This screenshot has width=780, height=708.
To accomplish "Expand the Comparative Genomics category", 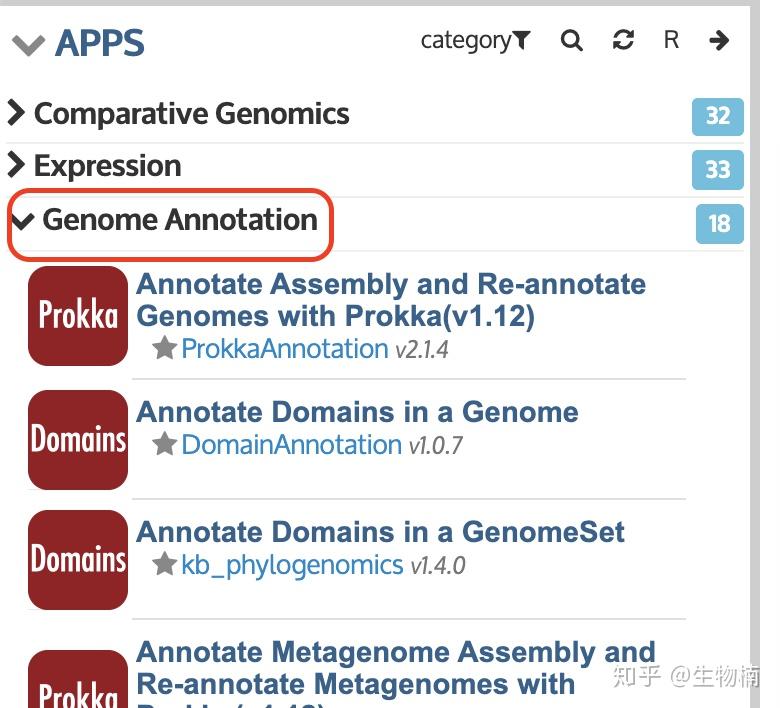I will tap(180, 114).
